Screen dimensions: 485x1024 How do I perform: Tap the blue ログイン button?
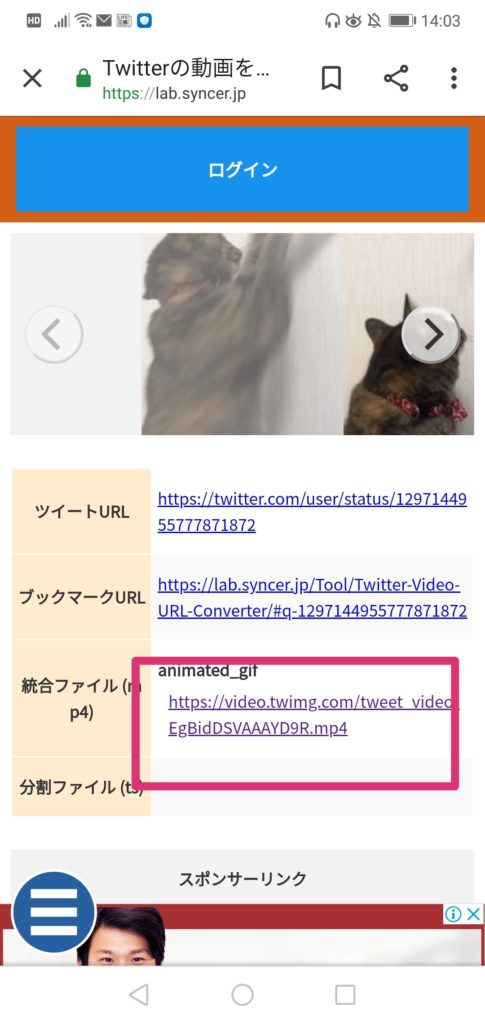click(x=242, y=169)
